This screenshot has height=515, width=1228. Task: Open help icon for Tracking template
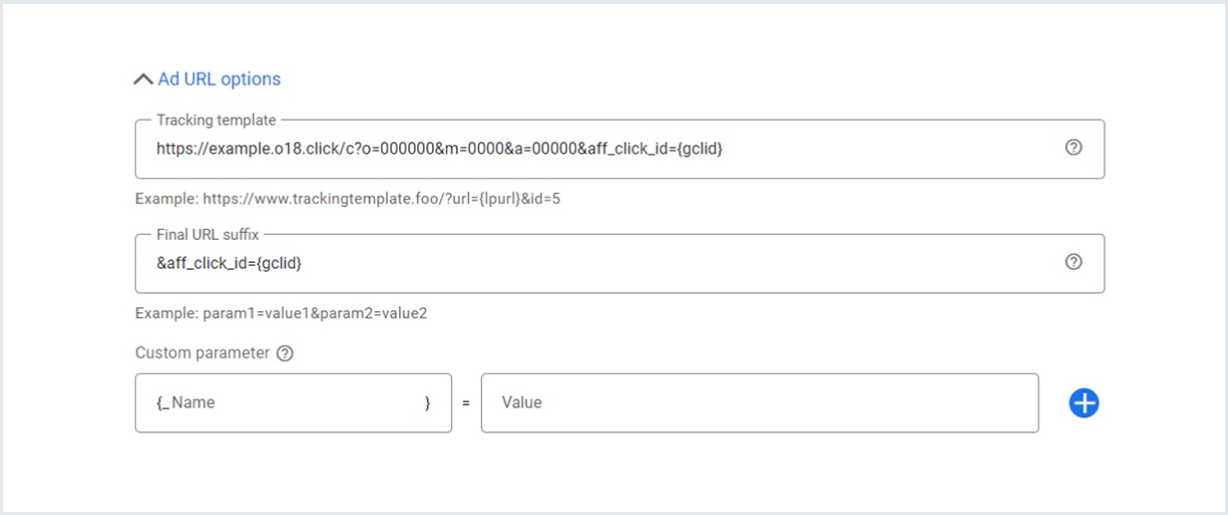coord(1073,148)
